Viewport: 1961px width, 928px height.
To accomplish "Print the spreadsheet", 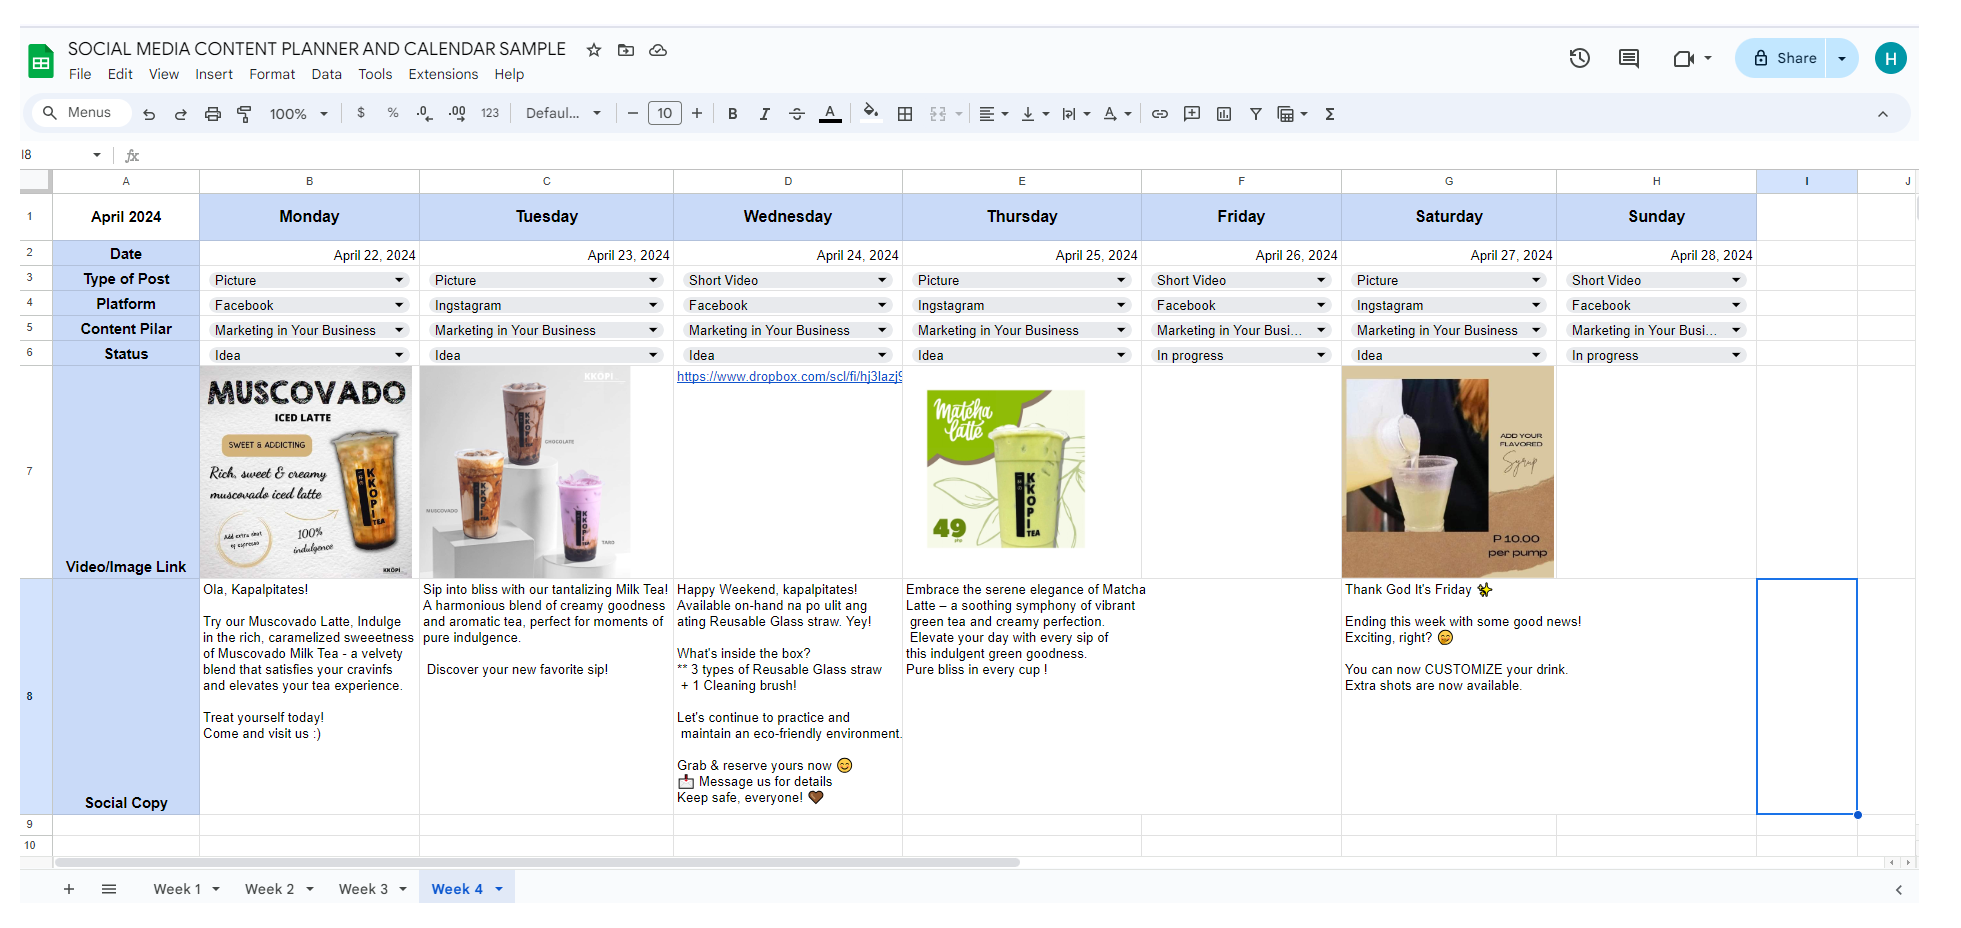I will [x=213, y=114].
